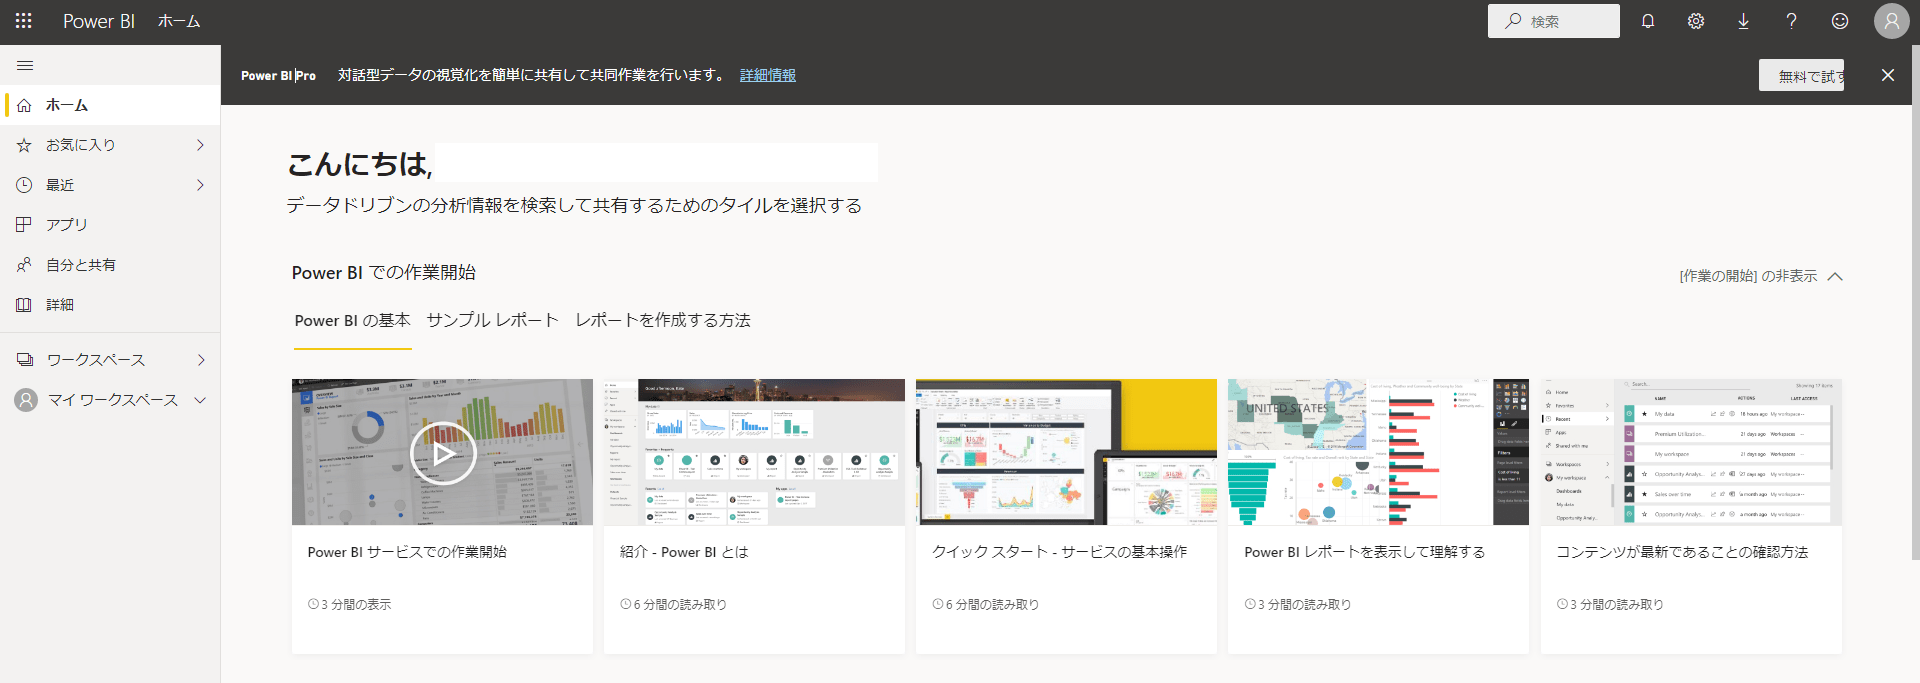Click the 詳細情報 link in banner
The image size is (1920, 683).
pyautogui.click(x=768, y=75)
